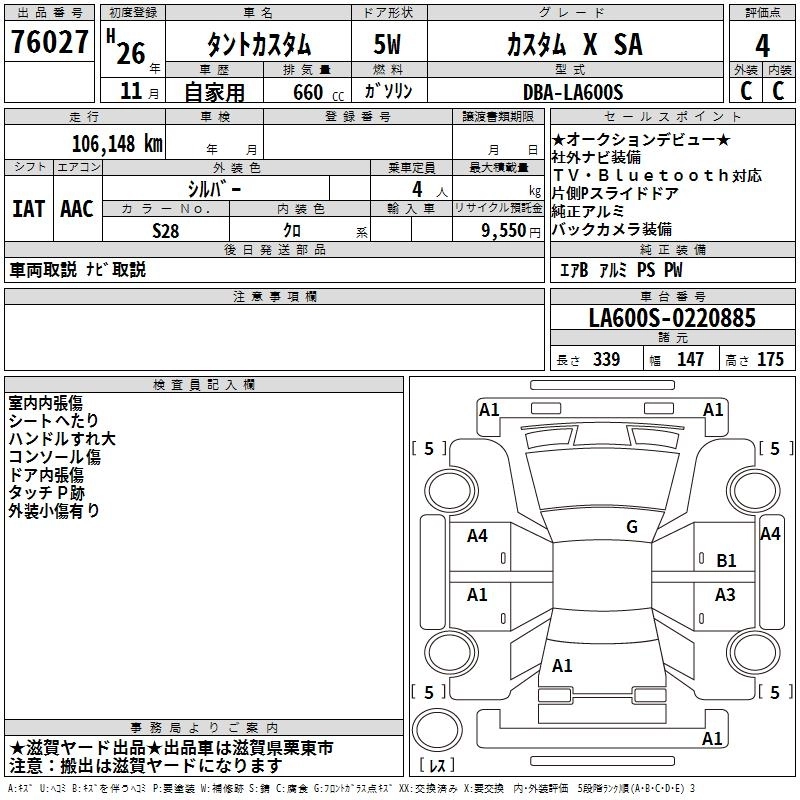Select ★オークションデビュー★ sales point
800x800 pixels.
(641, 139)
